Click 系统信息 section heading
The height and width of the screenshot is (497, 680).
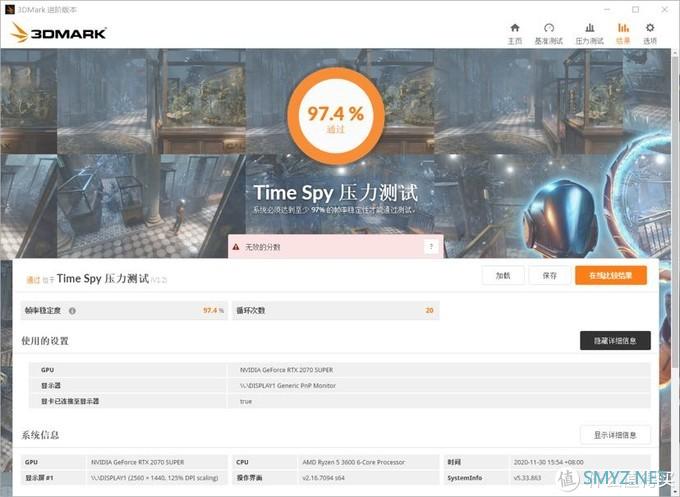click(x=40, y=435)
